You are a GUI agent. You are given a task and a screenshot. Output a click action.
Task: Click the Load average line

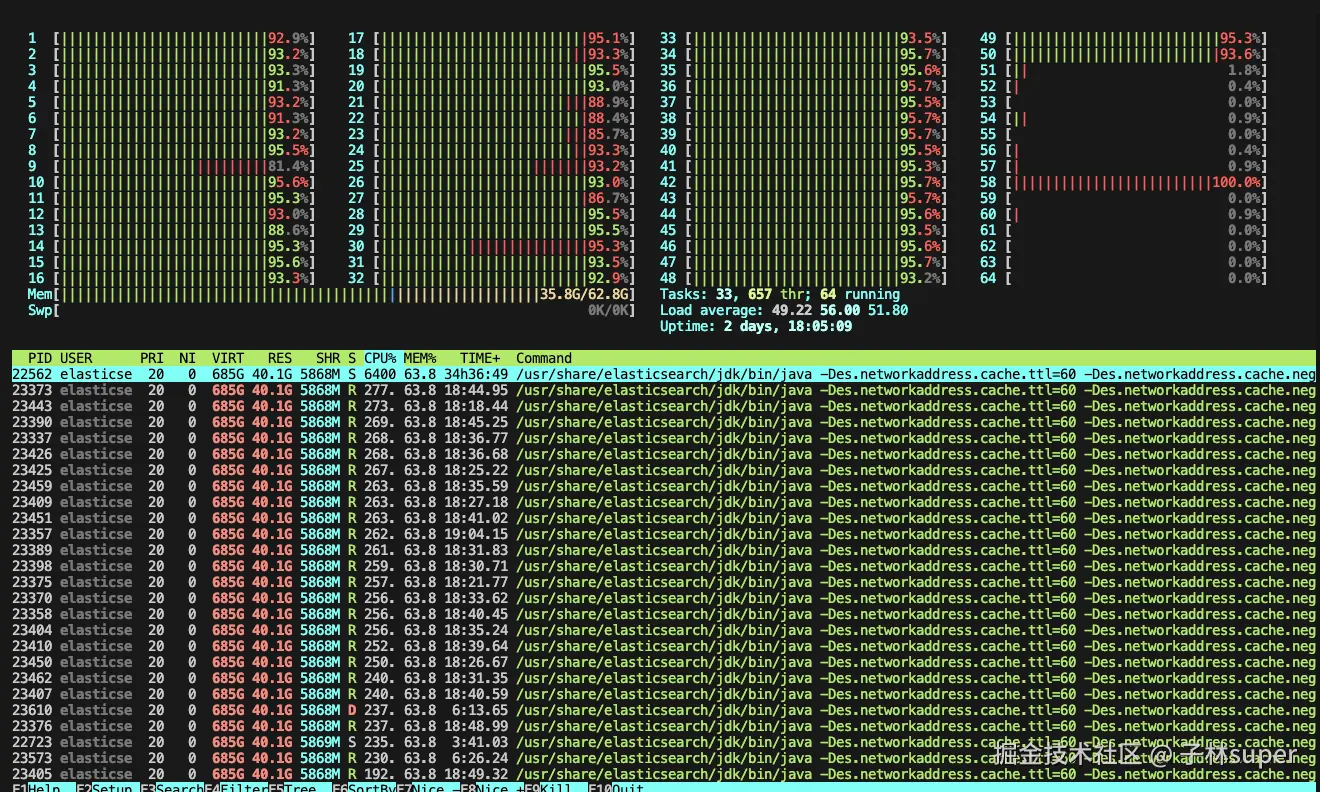click(784, 310)
